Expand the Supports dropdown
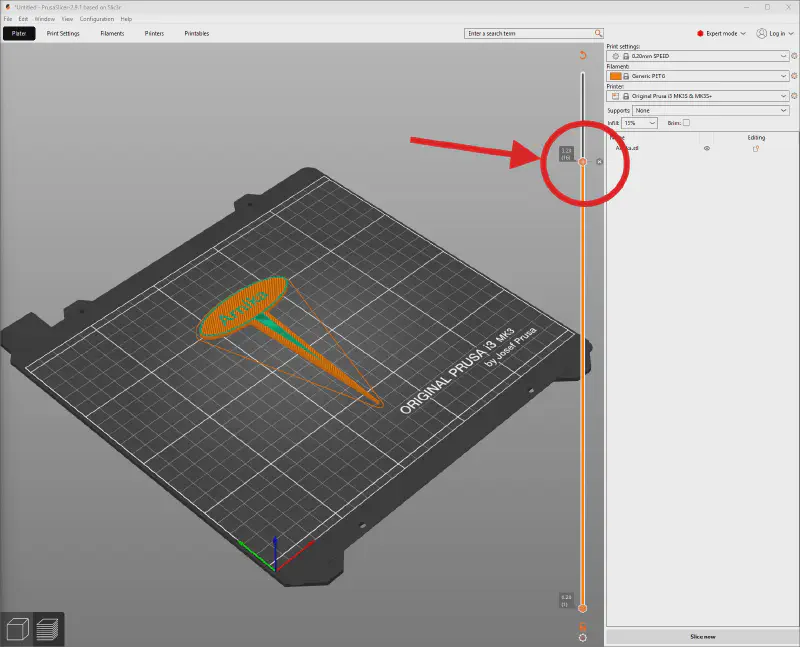The image size is (800, 647). tap(710, 110)
